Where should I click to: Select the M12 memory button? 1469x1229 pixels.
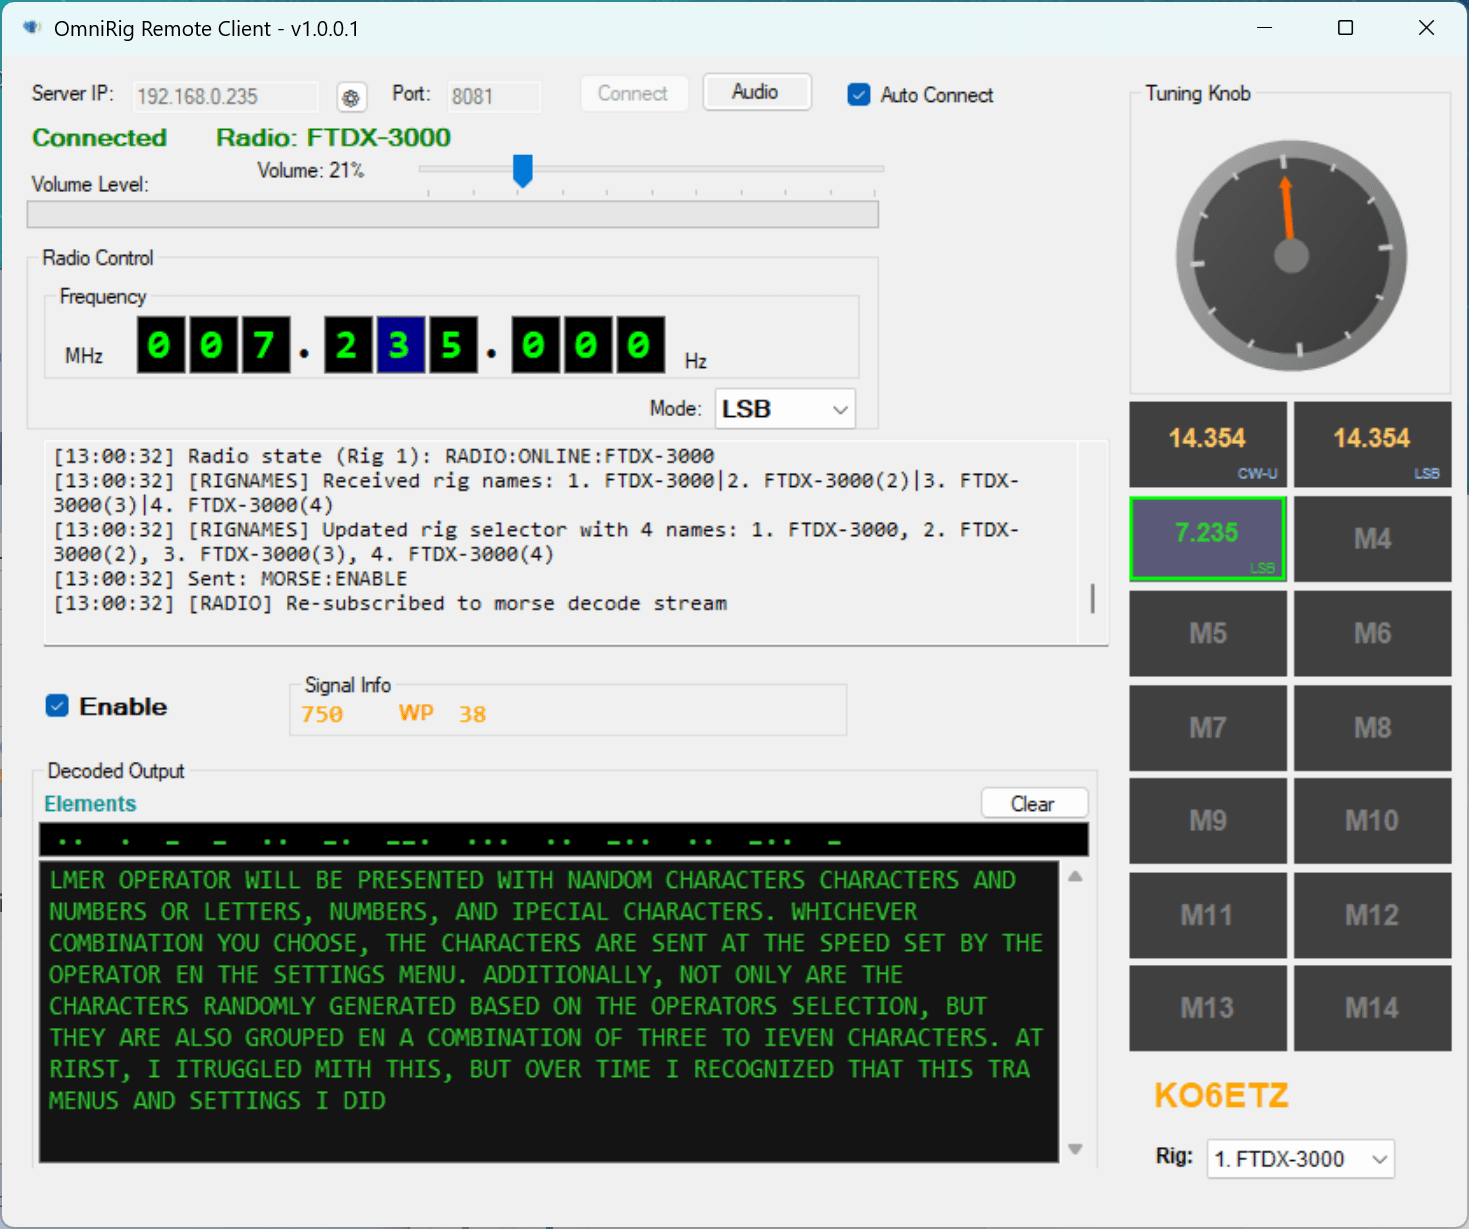(x=1372, y=915)
